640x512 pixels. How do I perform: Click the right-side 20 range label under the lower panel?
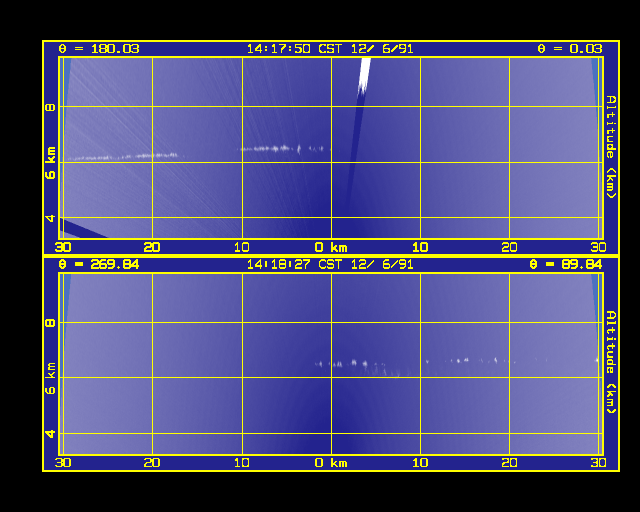click(x=509, y=463)
